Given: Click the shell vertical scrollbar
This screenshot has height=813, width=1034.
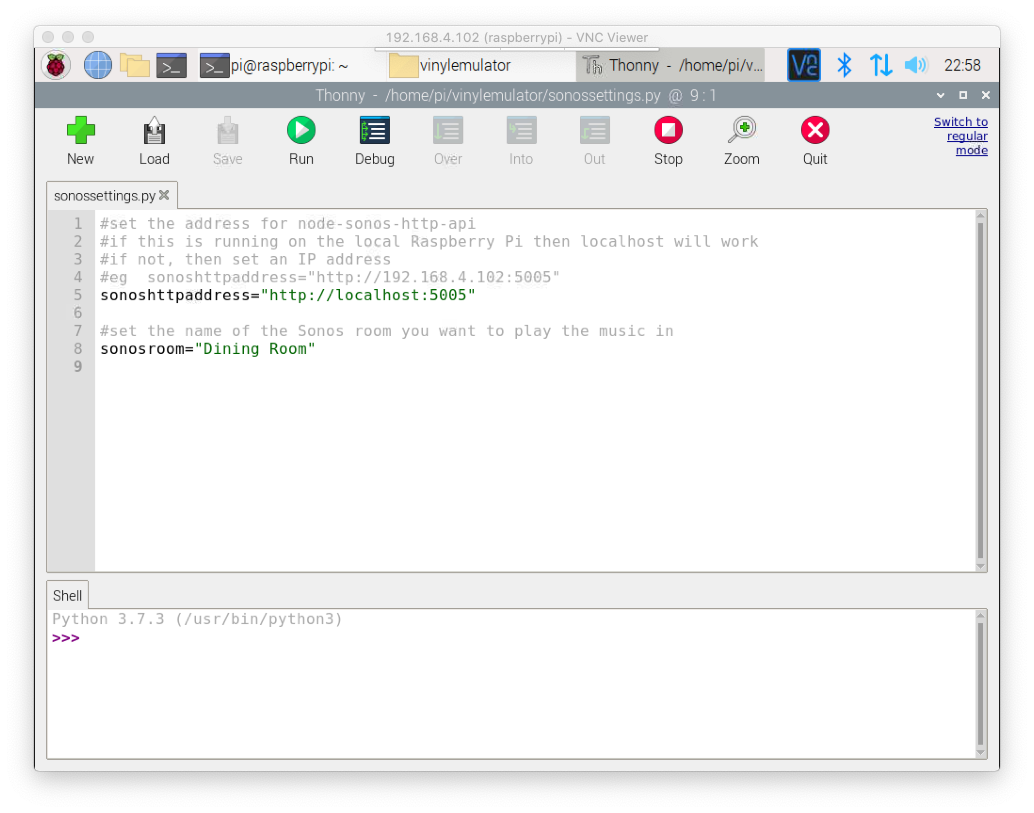Looking at the screenshot, I should [981, 683].
